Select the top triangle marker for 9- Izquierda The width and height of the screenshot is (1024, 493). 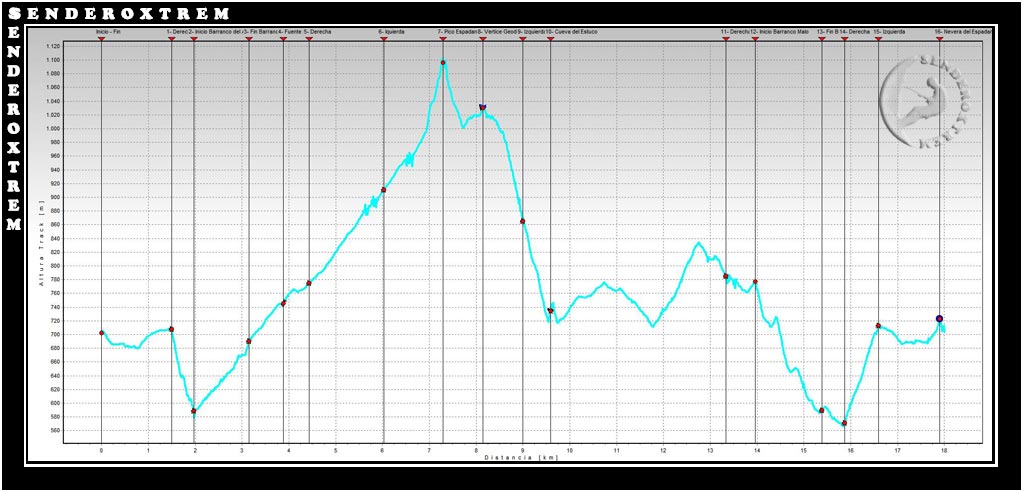coord(522,39)
